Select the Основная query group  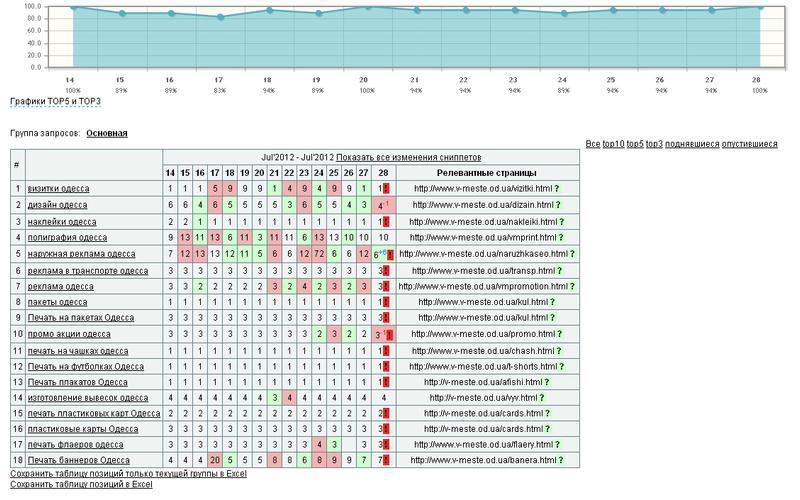click(x=107, y=133)
